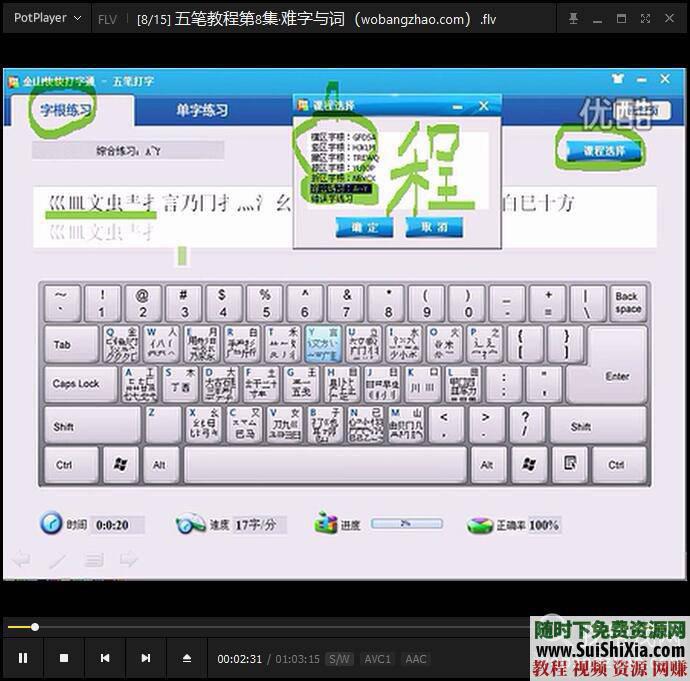Image resolution: width=690 pixels, height=681 pixels.
Task: Click the left Shift key
Action: (x=92, y=425)
